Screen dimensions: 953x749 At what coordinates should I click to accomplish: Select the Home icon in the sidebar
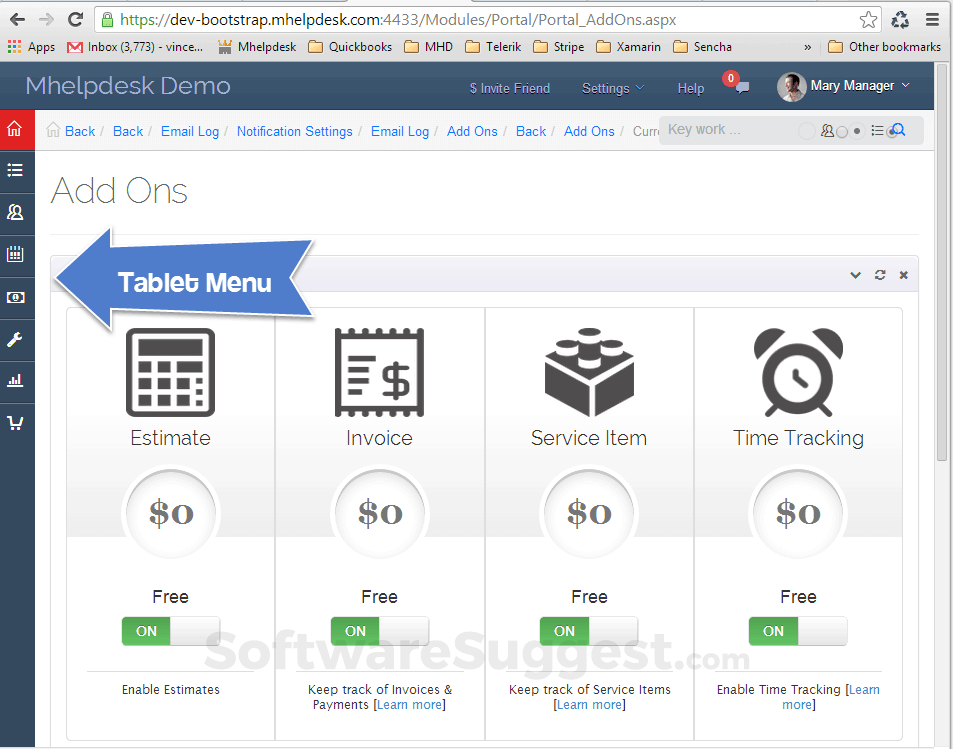16,130
